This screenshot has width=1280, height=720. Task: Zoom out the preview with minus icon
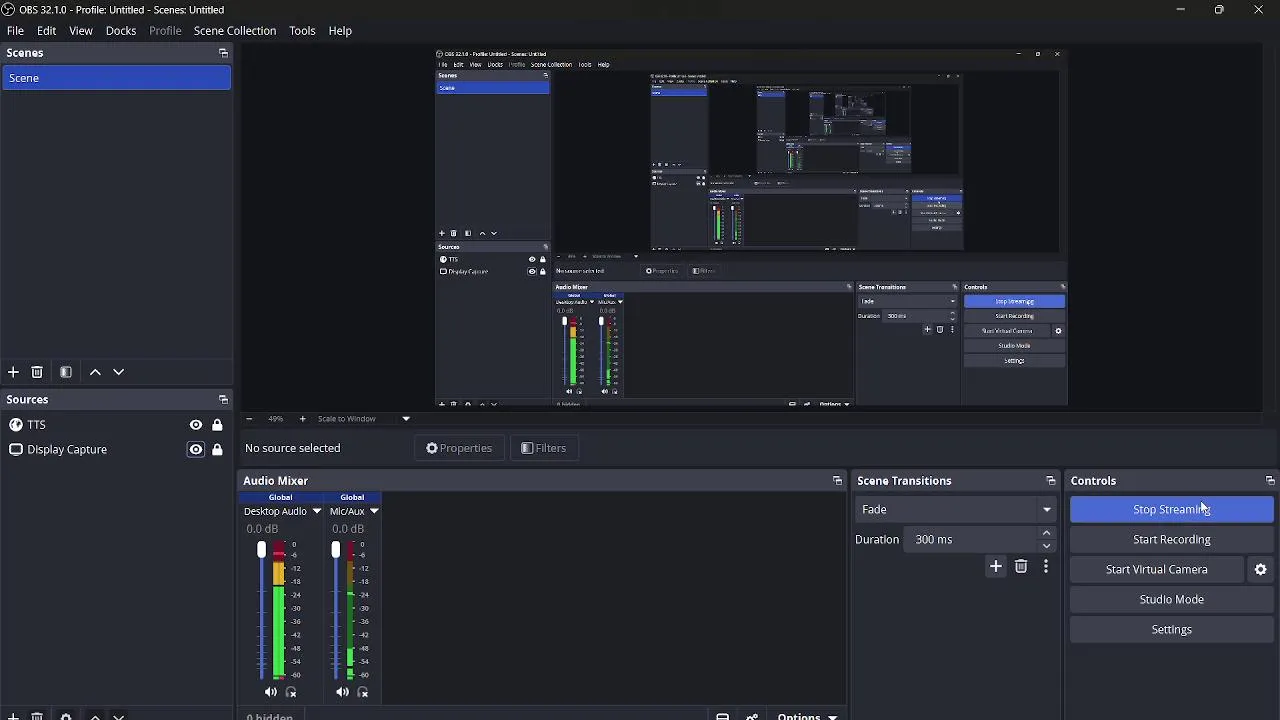(249, 419)
